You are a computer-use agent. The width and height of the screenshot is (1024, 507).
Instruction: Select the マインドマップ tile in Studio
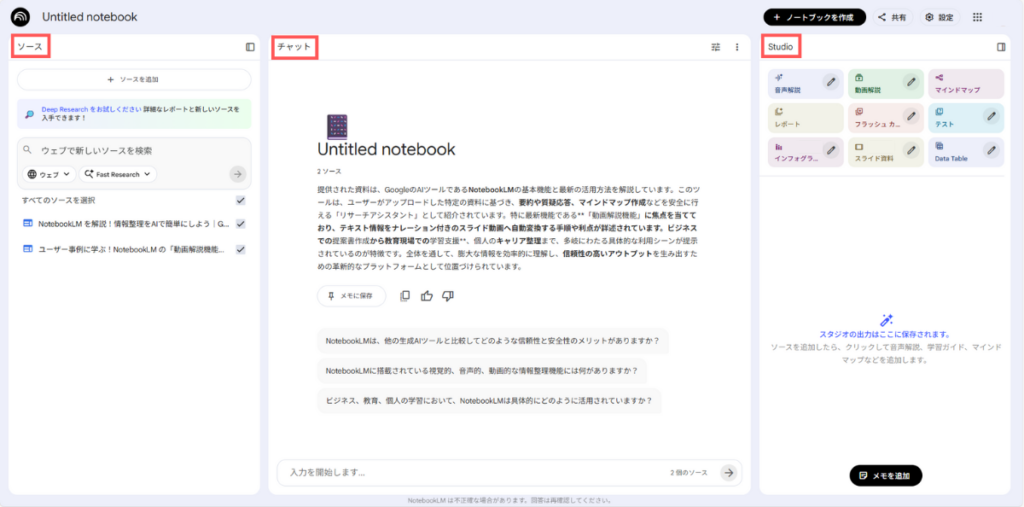click(955, 84)
